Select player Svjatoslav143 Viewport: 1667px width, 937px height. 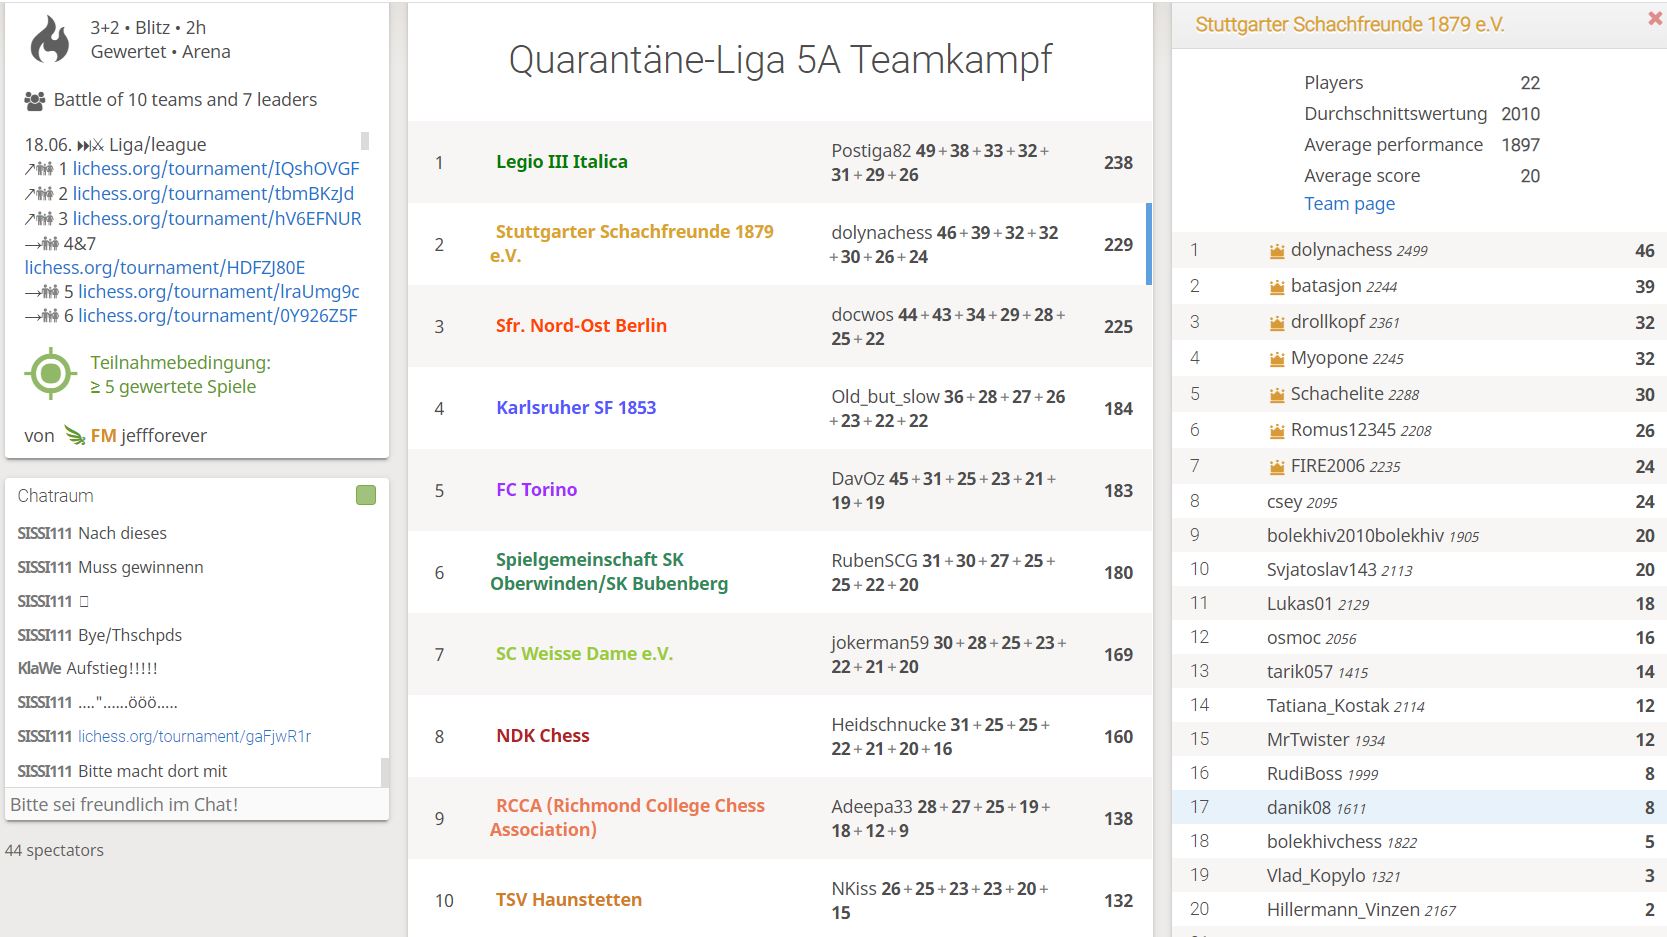click(x=1419, y=570)
